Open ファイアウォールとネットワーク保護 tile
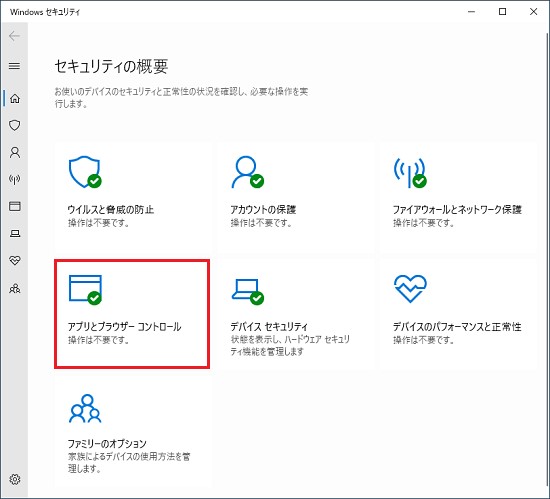This screenshot has height=499, width=550. 458,196
